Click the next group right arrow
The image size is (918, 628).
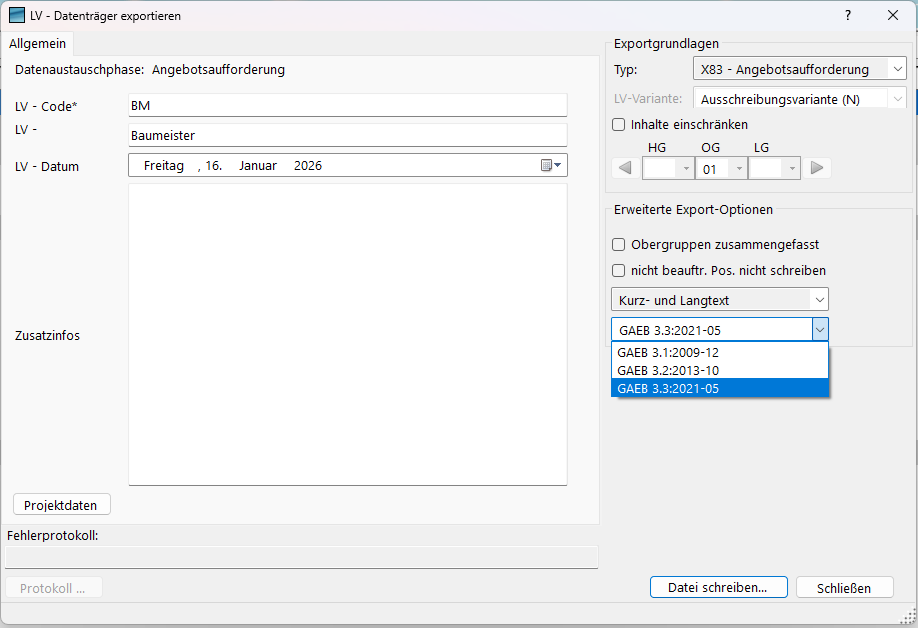(817, 169)
